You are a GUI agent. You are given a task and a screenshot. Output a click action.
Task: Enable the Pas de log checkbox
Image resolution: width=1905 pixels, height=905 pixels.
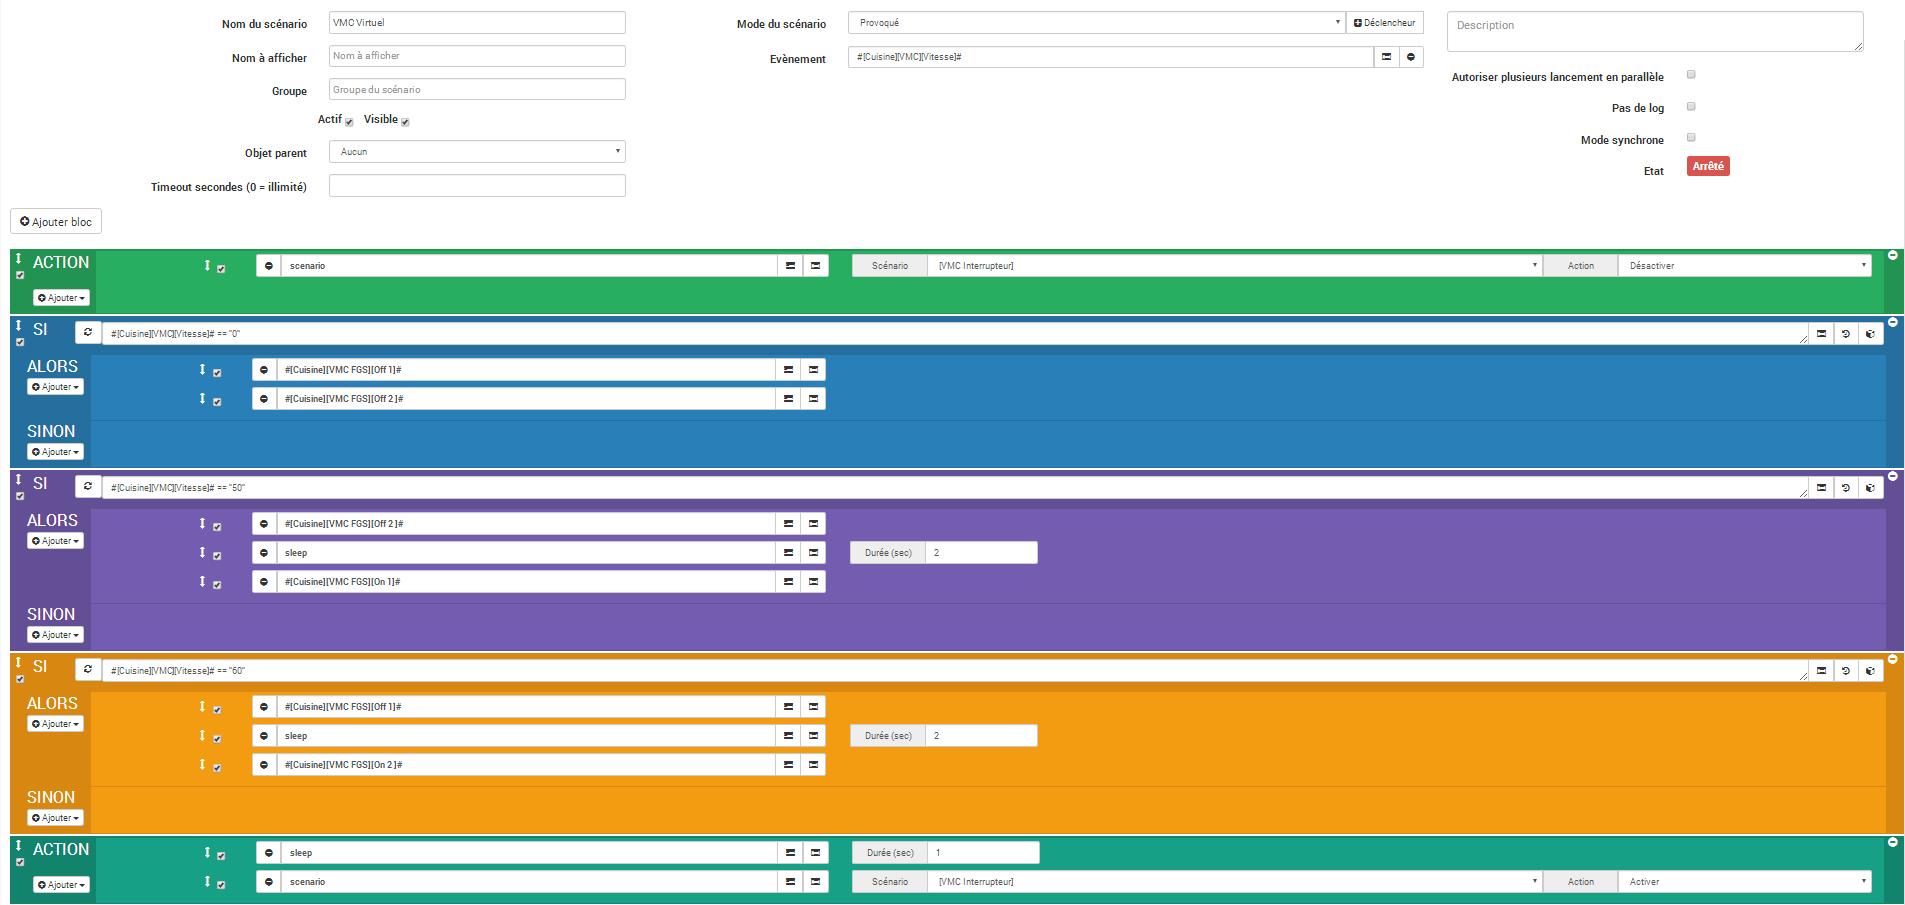click(1691, 106)
